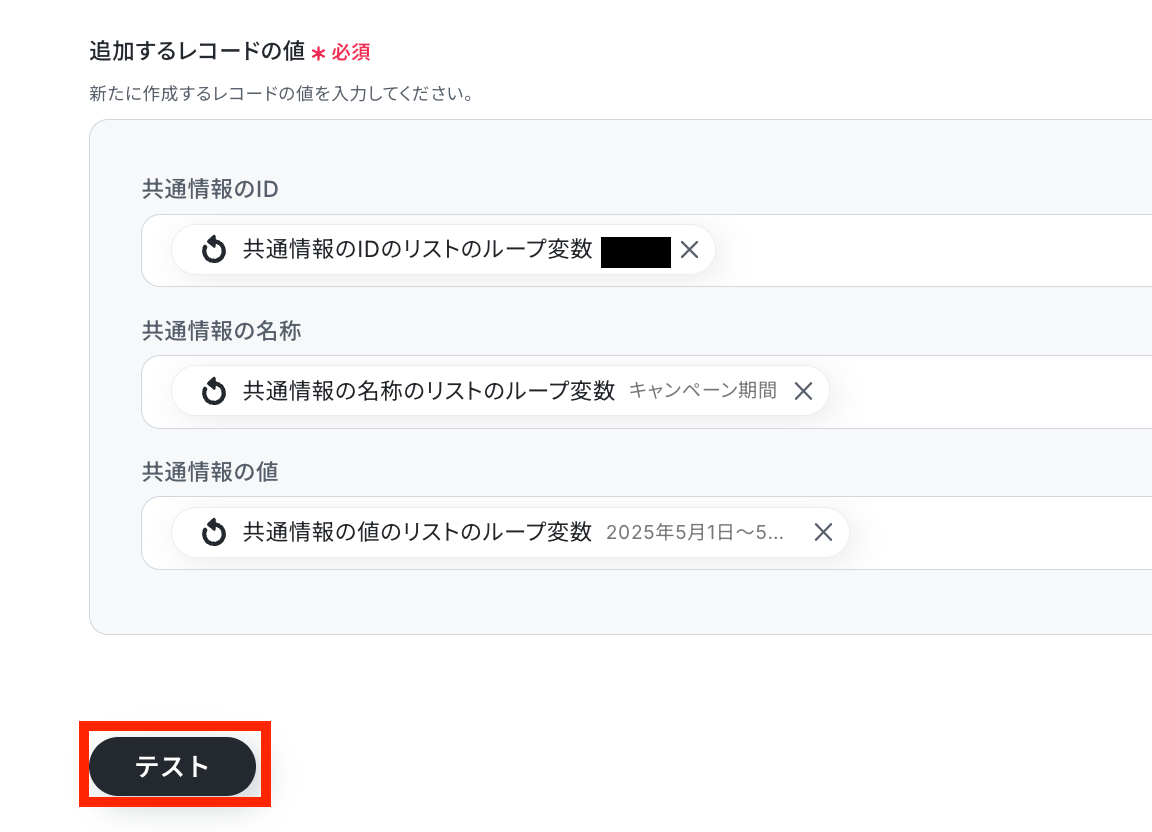Remove the 共通情報のIDのリストのループ変数 chip
Screen dimensions: 1152x832
point(689,250)
